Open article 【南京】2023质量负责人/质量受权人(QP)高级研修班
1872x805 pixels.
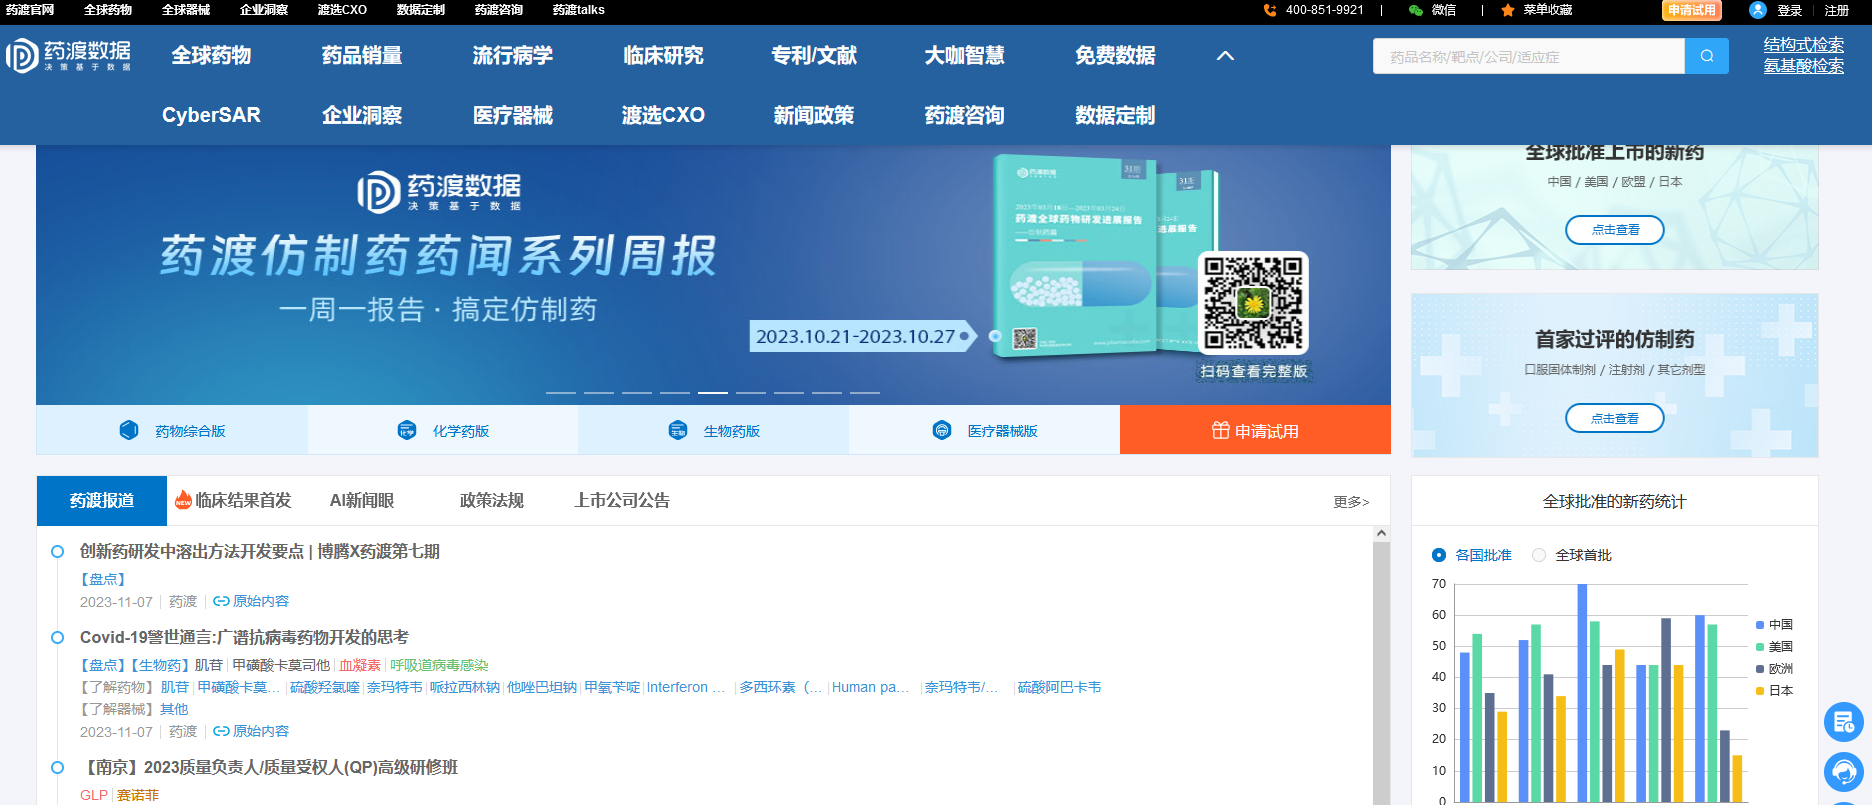click(269, 768)
